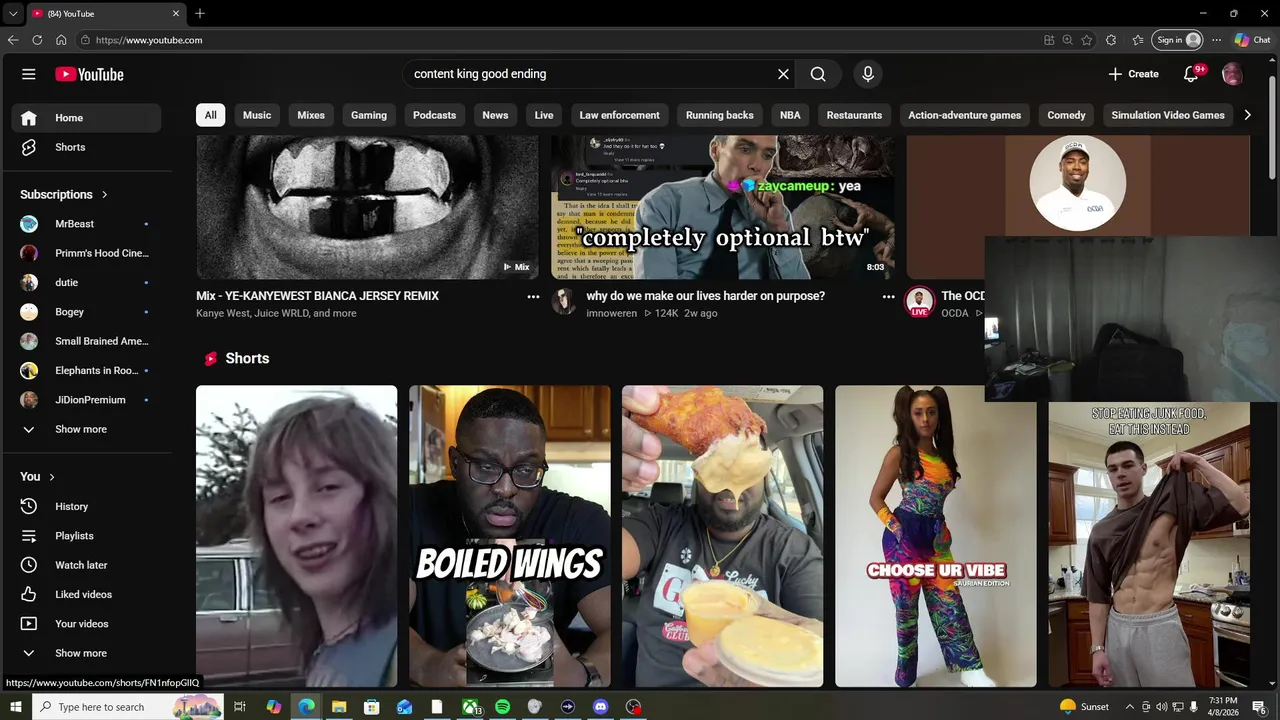The width and height of the screenshot is (1280, 720).
Task: Open Discord from the taskbar
Action: click(600, 707)
